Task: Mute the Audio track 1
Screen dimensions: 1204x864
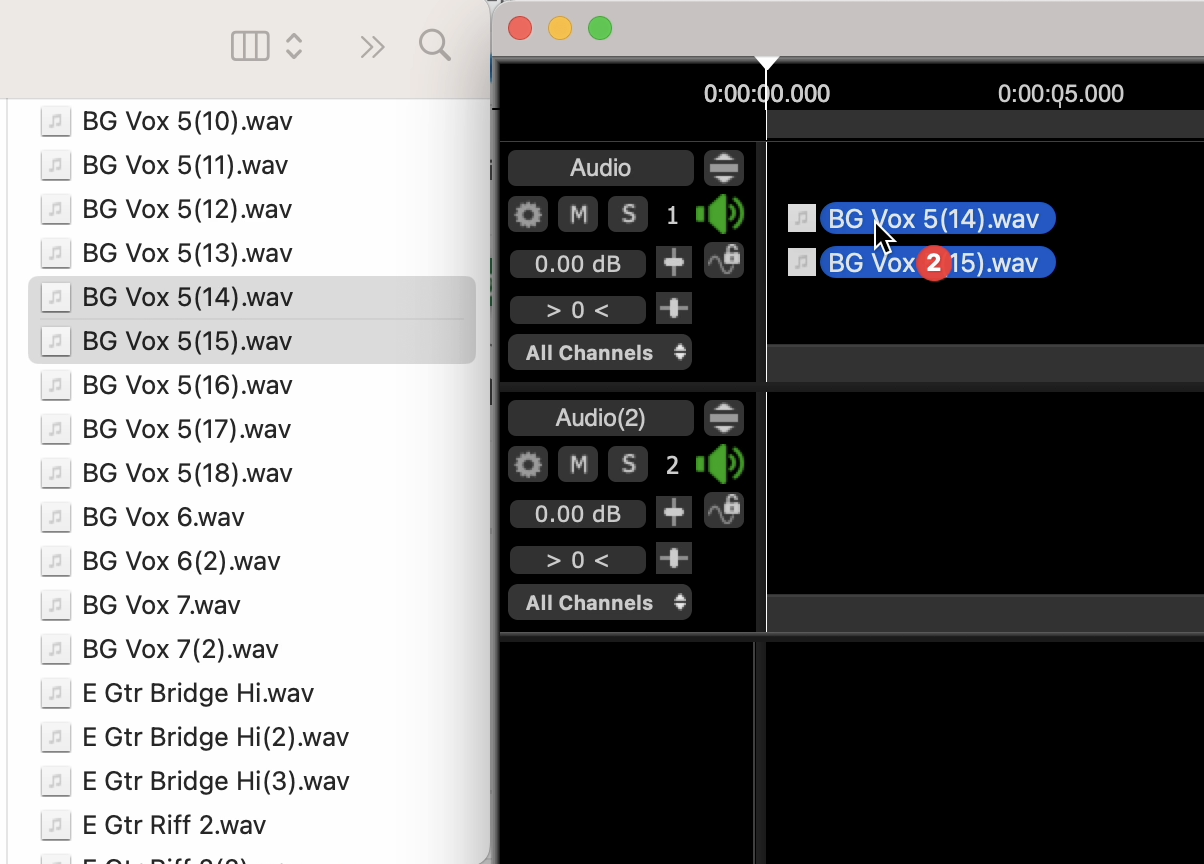Action: point(577,214)
